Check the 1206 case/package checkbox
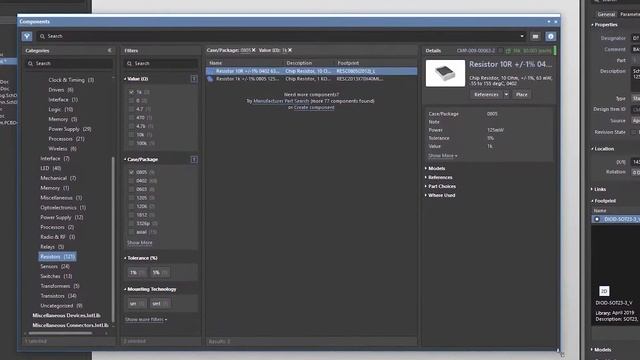This screenshot has height=360, width=640. (131, 207)
